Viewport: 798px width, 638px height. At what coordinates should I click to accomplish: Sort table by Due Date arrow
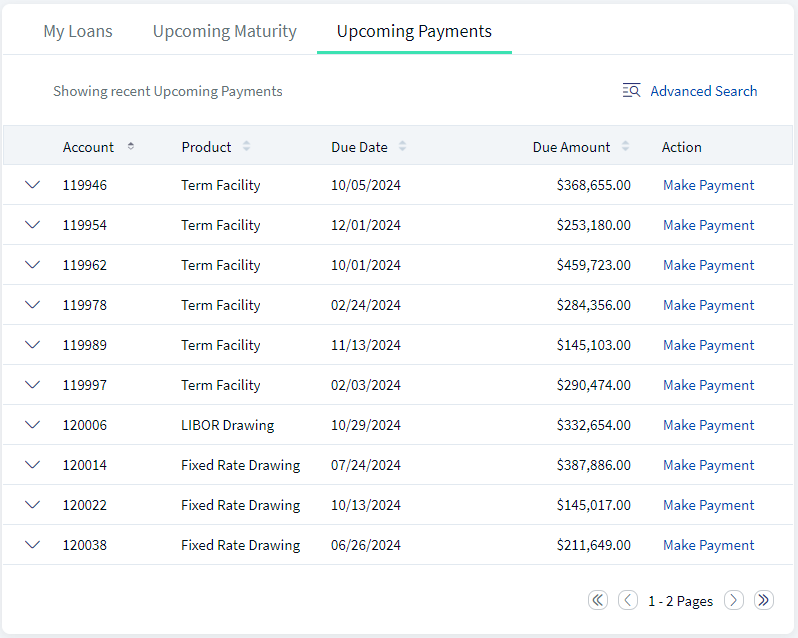point(402,147)
